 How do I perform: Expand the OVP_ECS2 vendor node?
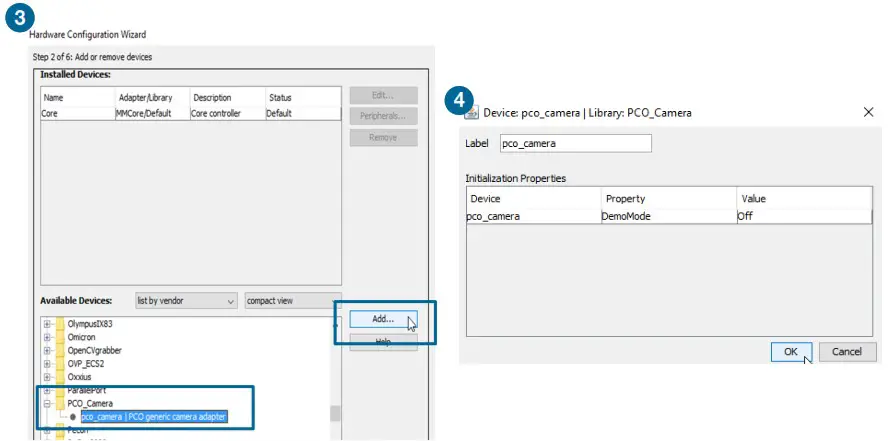(47, 364)
